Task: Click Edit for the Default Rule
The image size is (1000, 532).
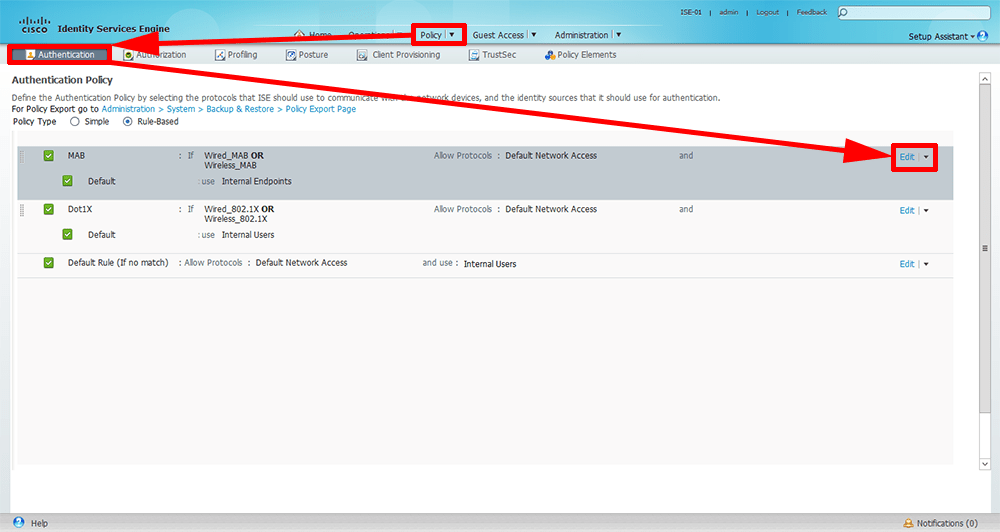Action: pos(907,264)
